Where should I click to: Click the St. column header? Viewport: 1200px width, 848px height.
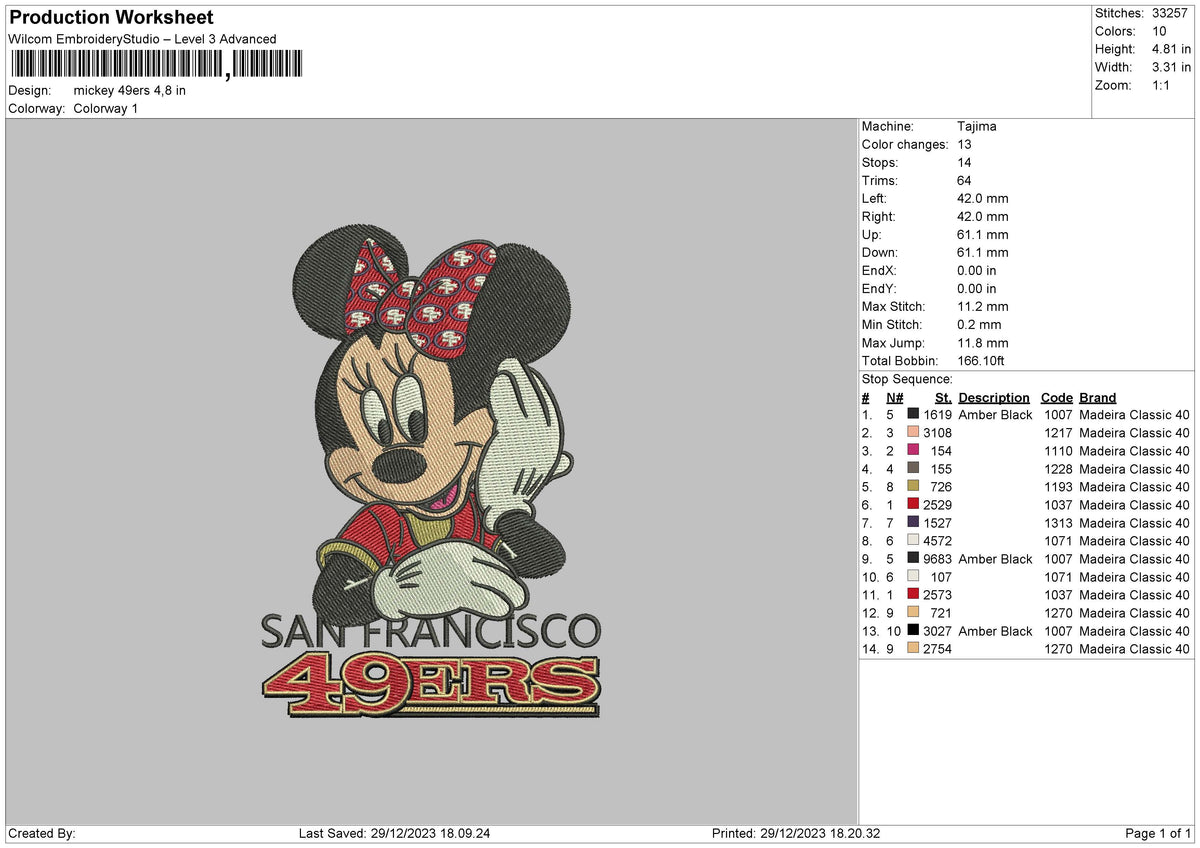tap(943, 398)
